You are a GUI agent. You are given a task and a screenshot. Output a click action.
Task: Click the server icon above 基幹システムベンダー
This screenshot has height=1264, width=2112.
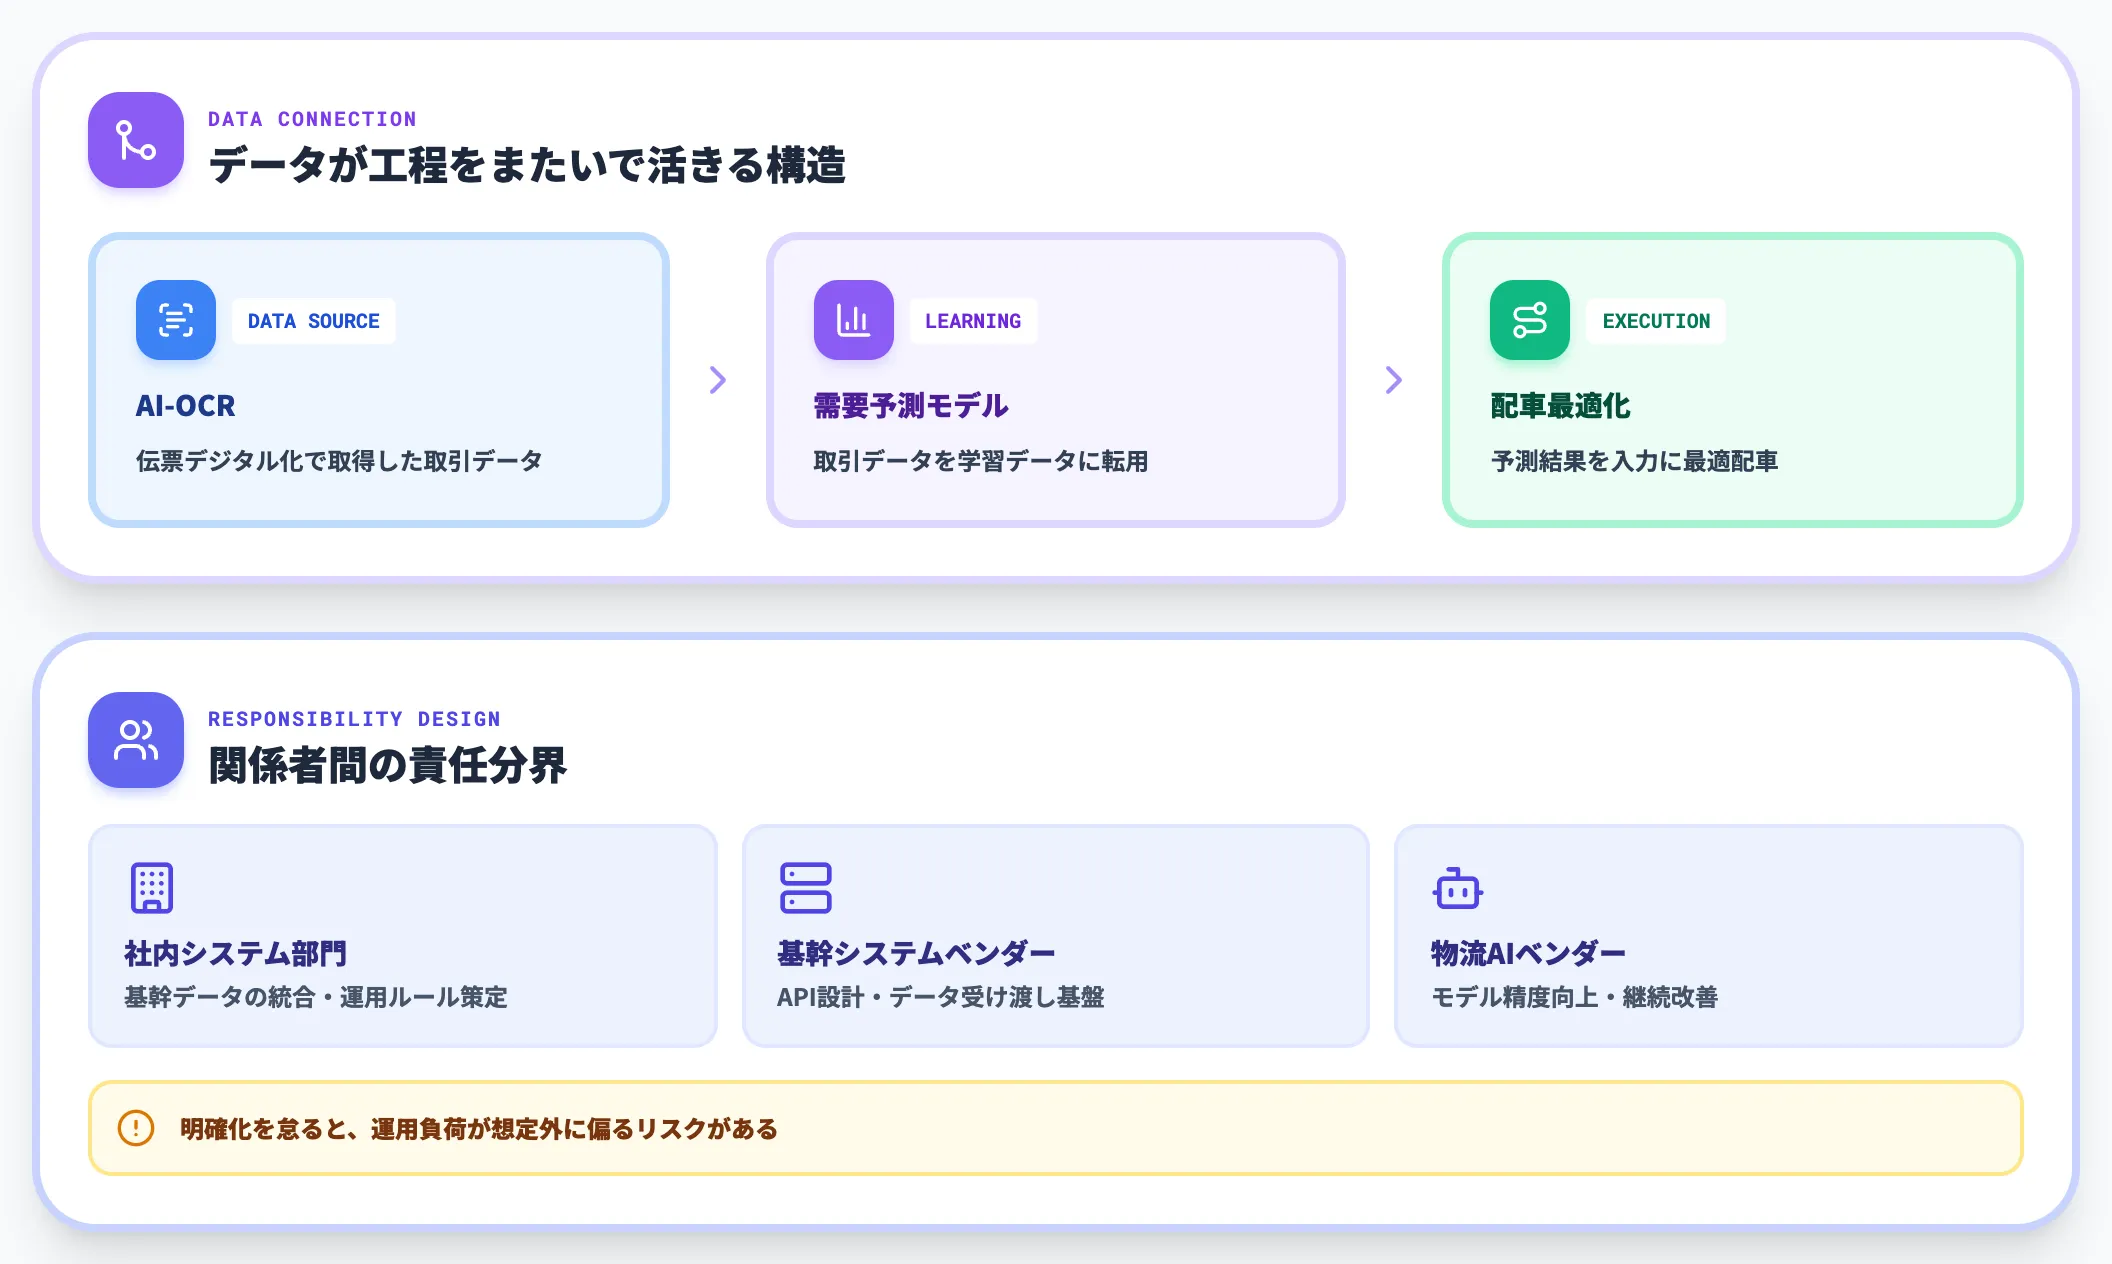805,888
